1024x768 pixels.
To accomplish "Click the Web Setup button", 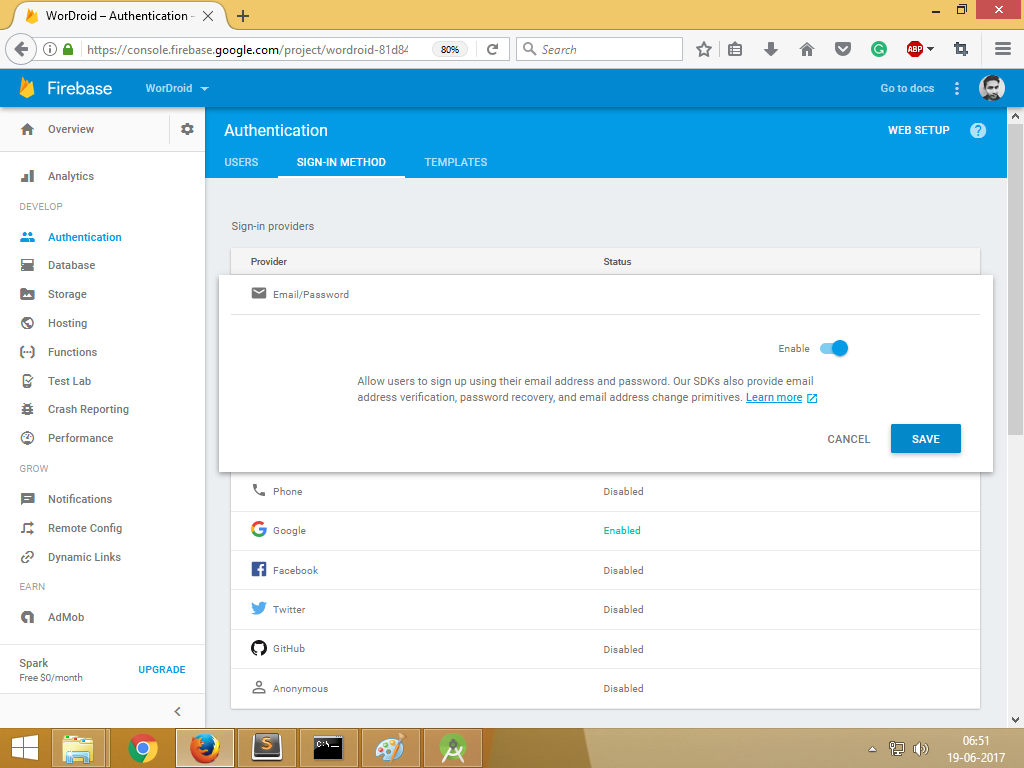I will point(918,130).
